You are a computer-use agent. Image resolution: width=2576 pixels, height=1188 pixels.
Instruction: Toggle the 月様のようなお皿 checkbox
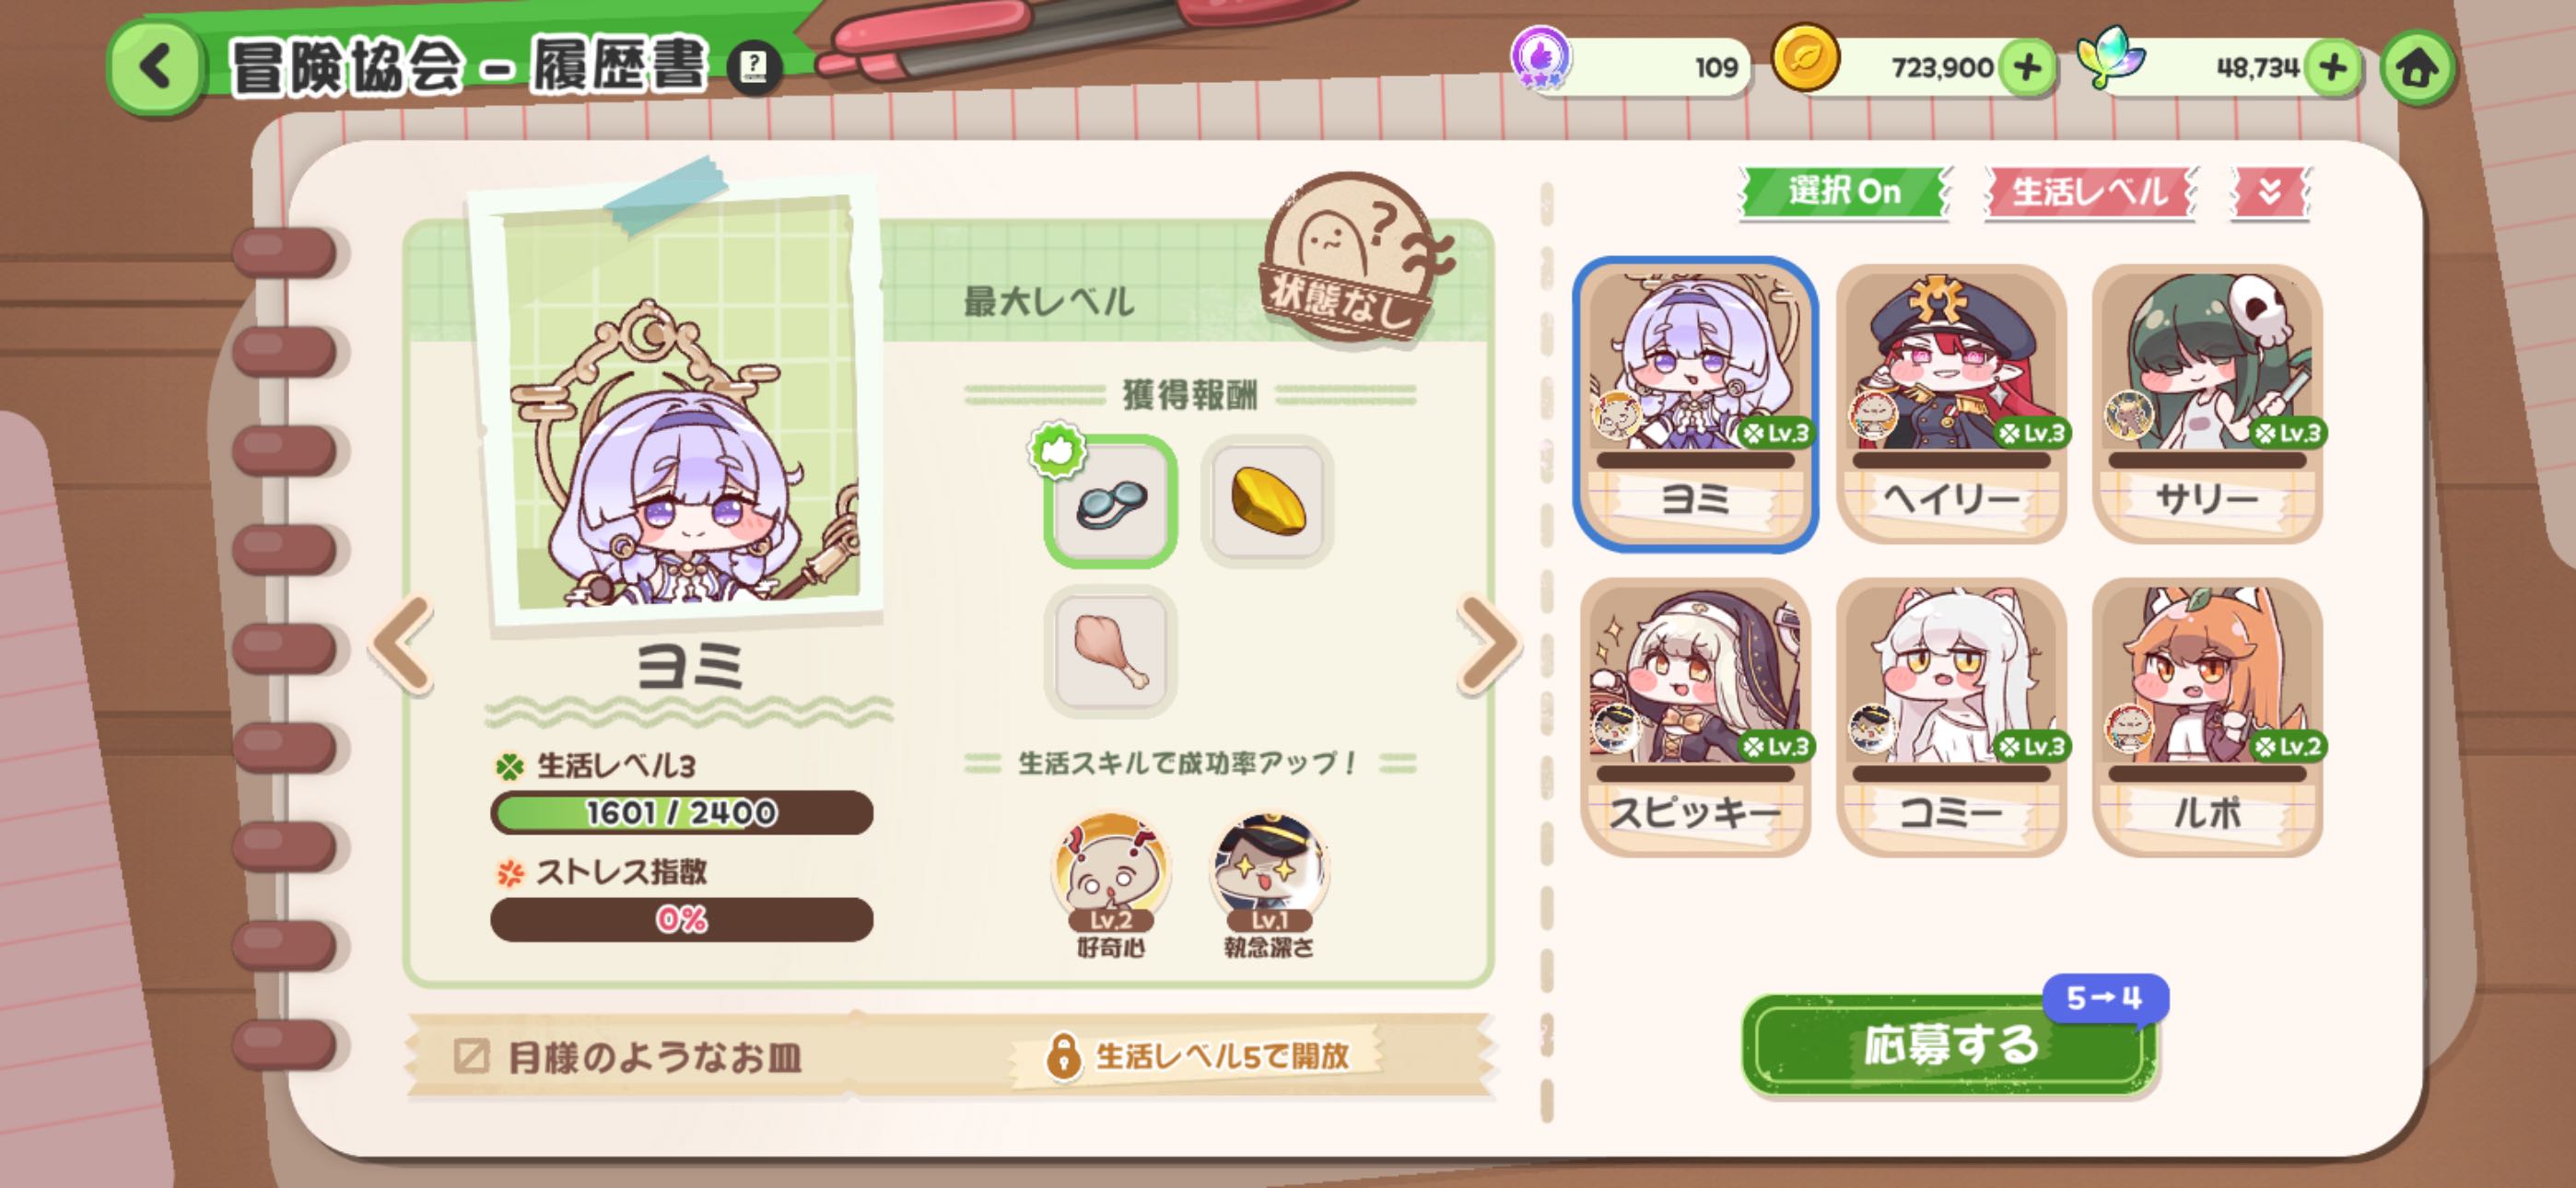[471, 1055]
